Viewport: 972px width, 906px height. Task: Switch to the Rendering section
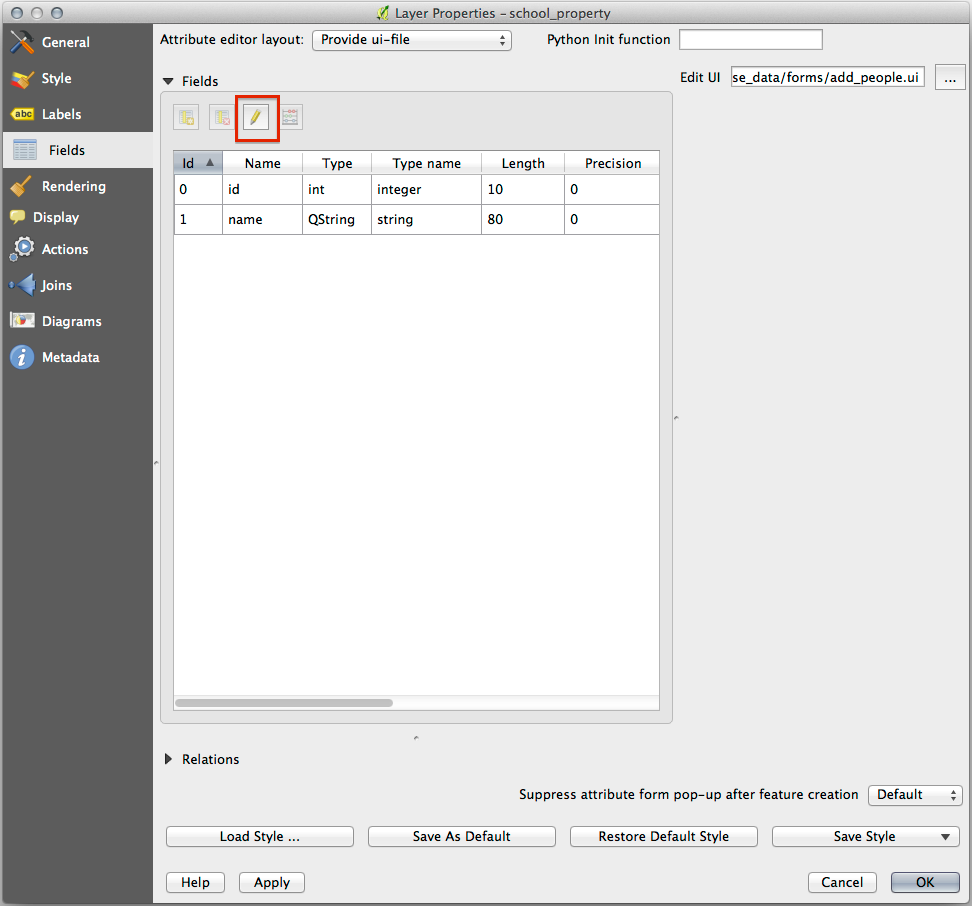point(73,187)
